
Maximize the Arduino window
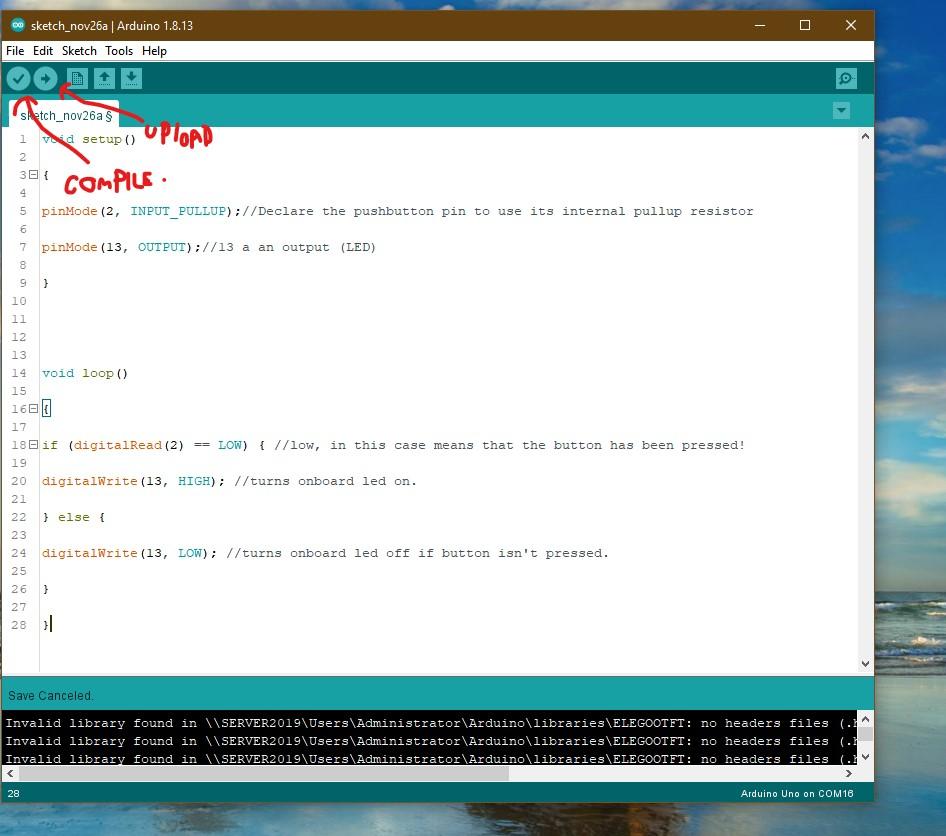805,25
